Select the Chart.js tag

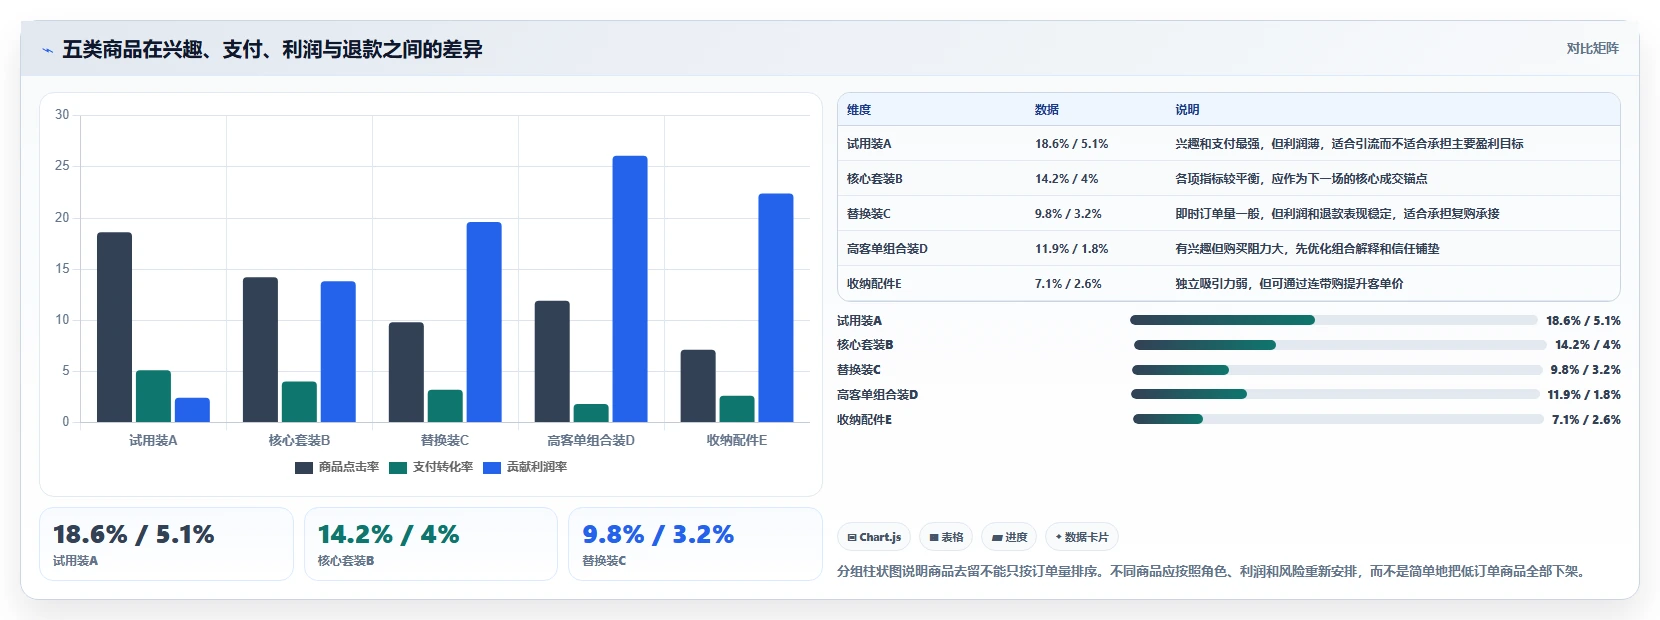pos(874,537)
